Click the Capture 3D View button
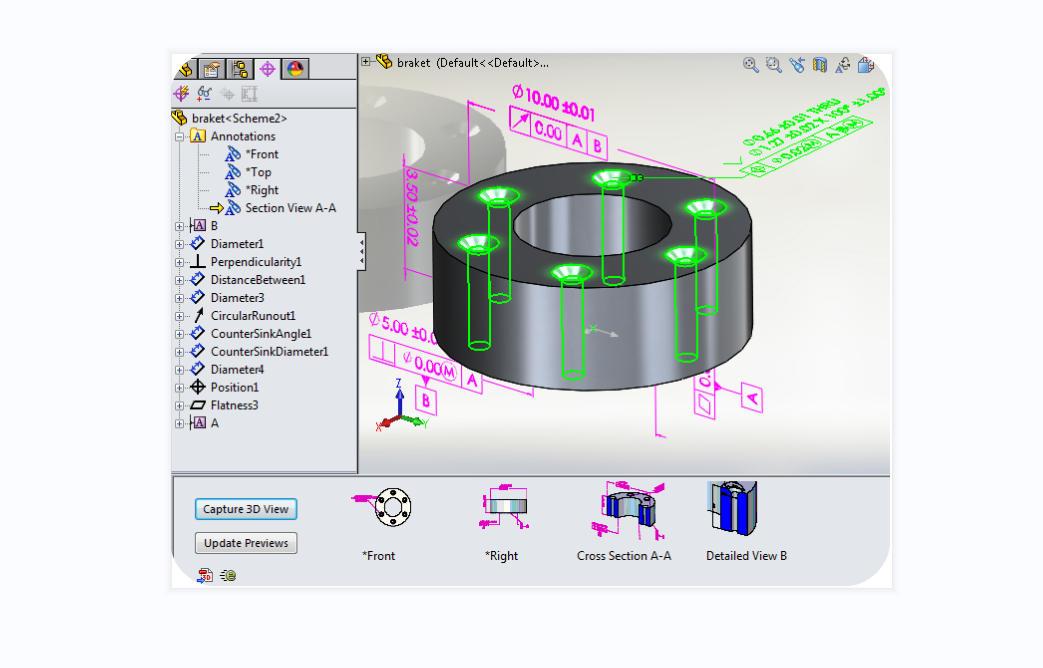 (x=246, y=509)
